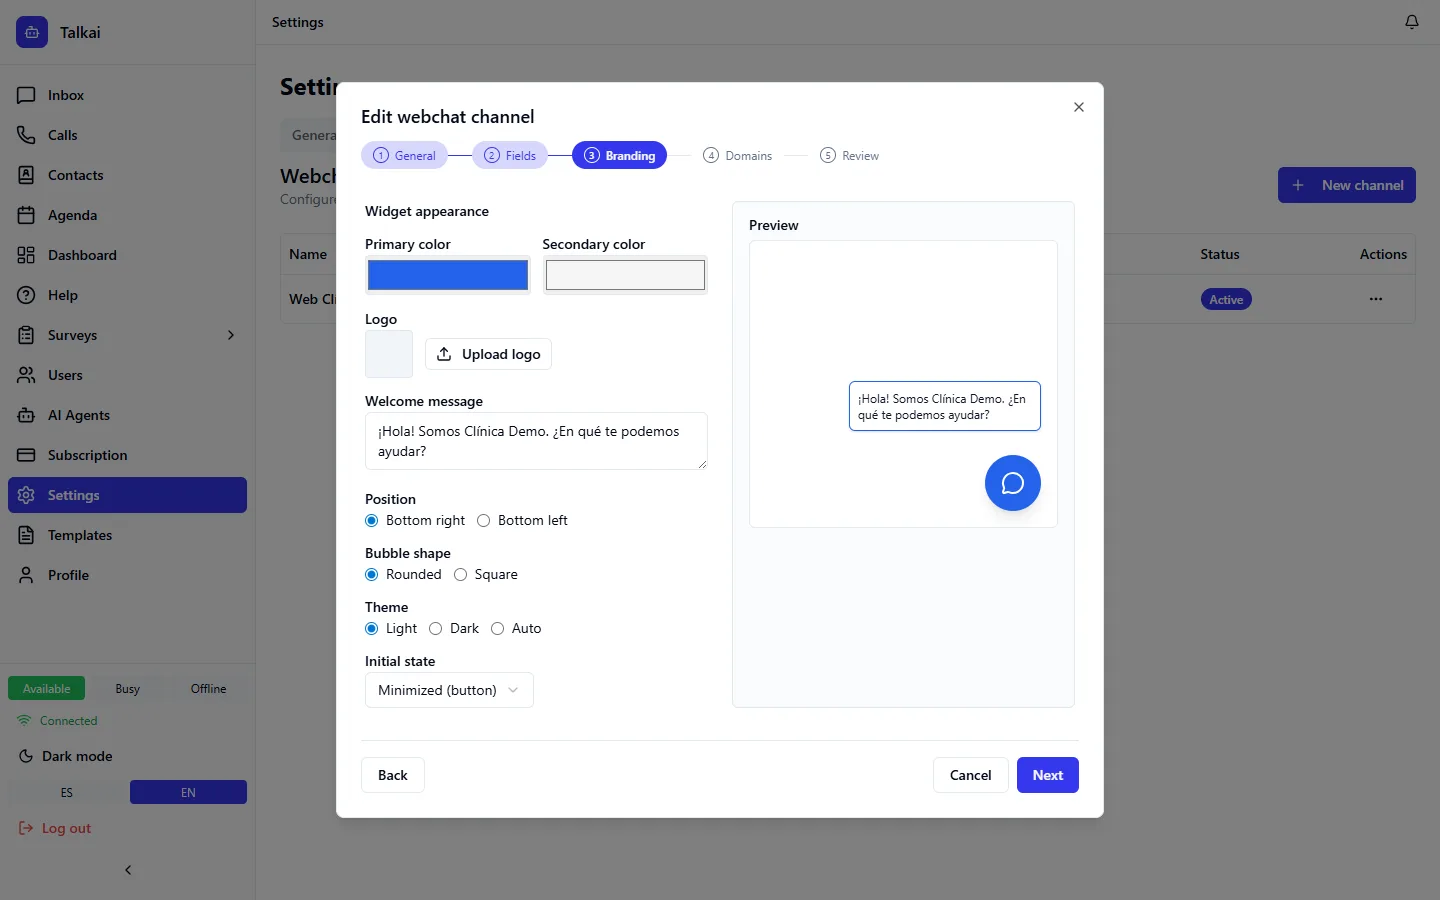Click the Talkai robot logo icon
The width and height of the screenshot is (1440, 900).
click(32, 32)
